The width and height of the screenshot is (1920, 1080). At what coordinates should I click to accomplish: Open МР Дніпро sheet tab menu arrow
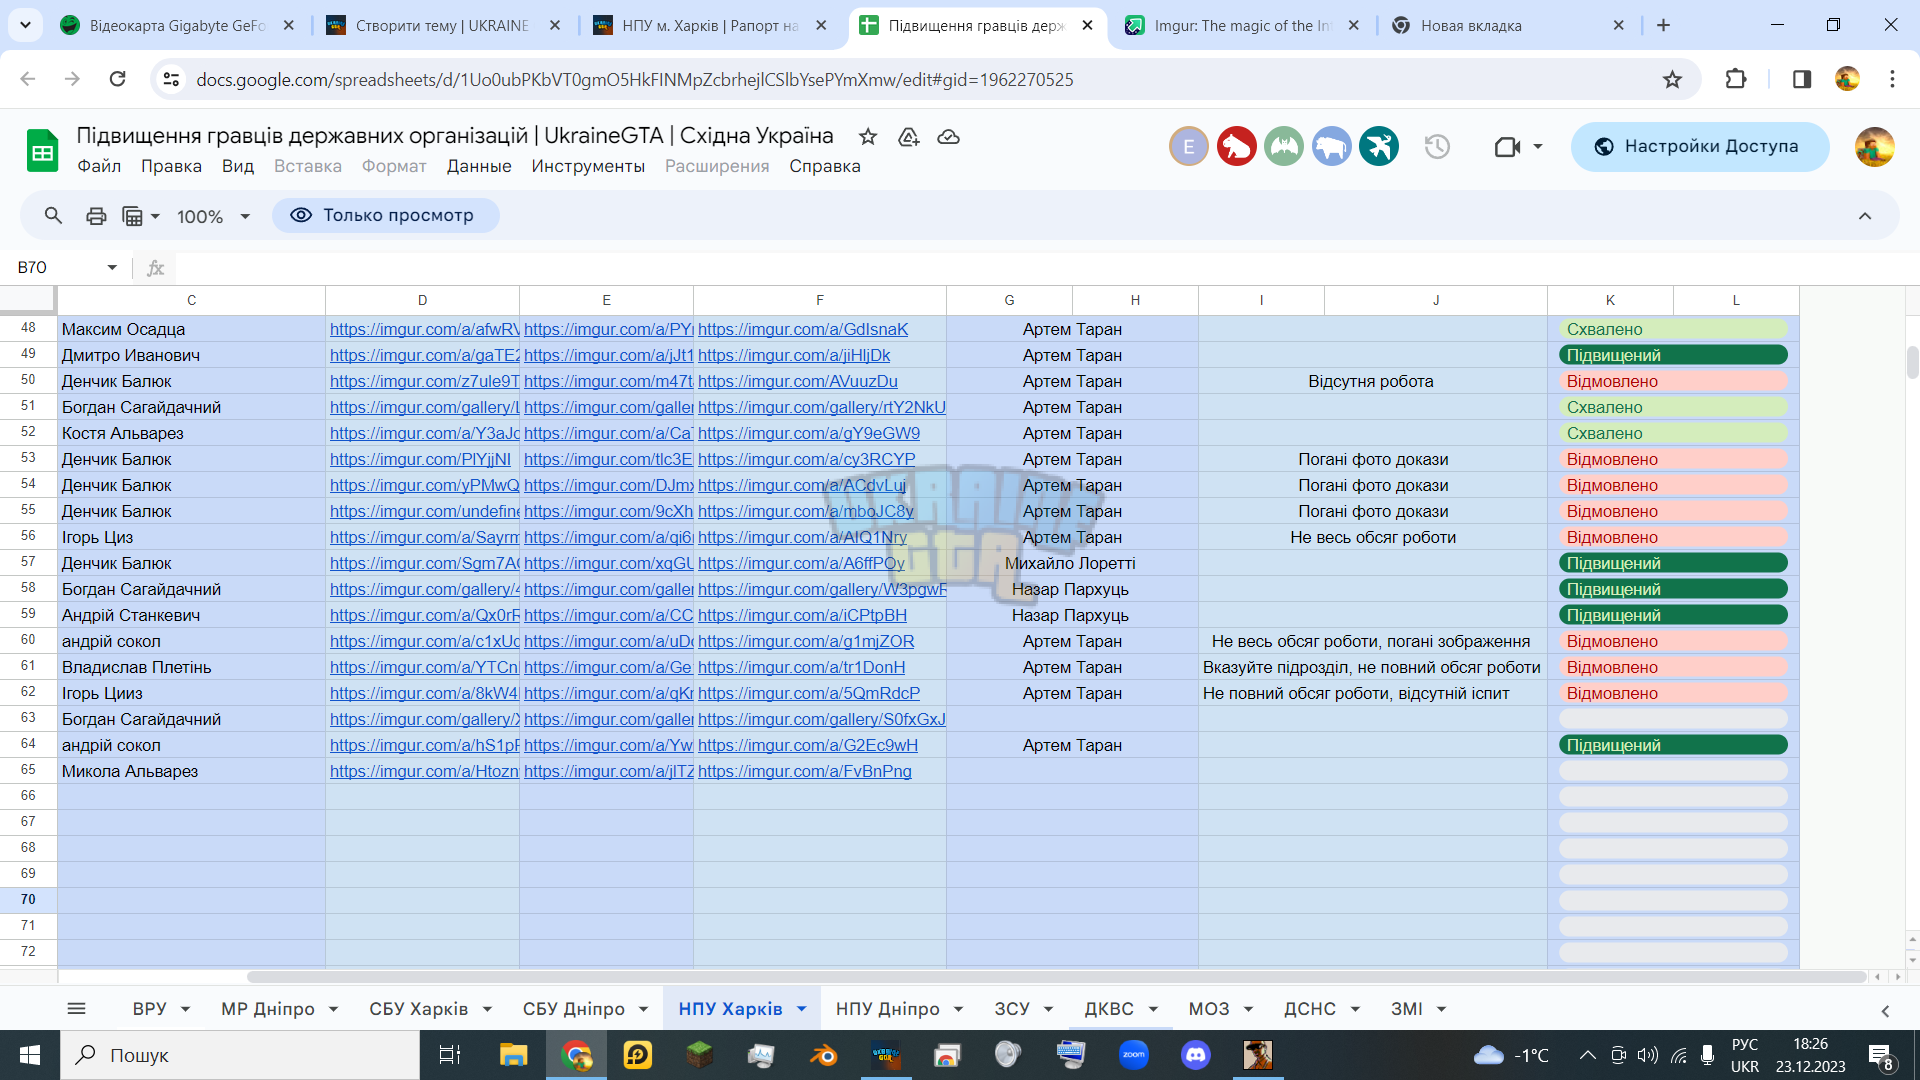(x=333, y=1010)
